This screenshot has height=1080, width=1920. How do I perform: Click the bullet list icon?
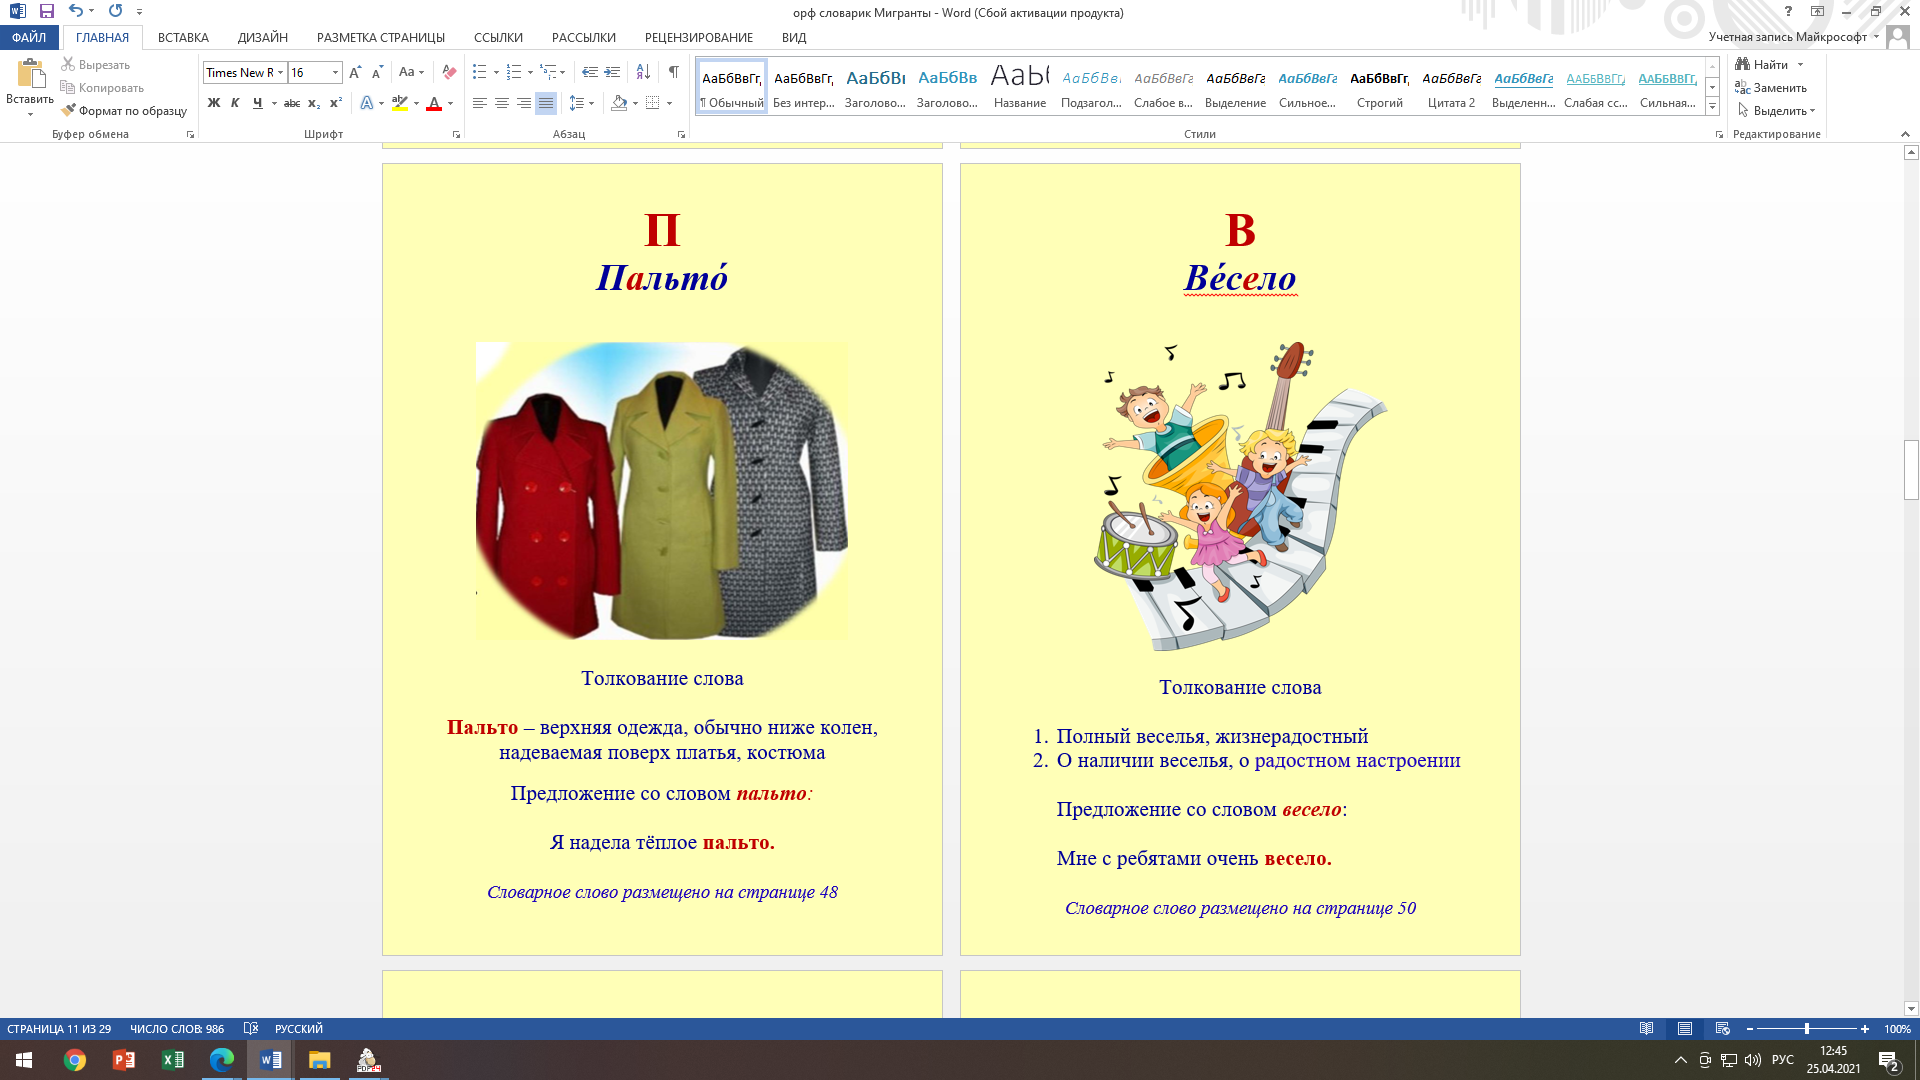[480, 72]
